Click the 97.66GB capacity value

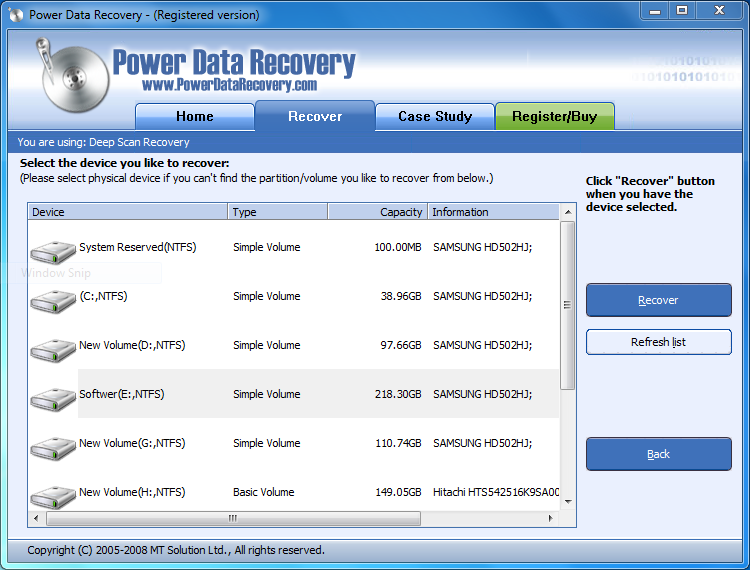(x=401, y=345)
